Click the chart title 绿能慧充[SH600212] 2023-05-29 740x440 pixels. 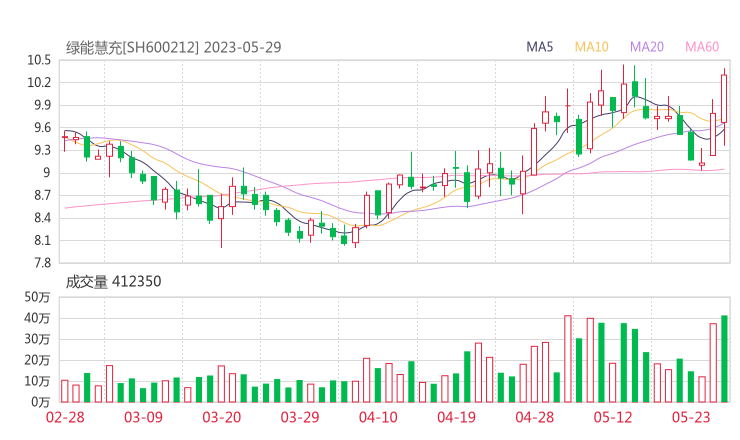click(x=173, y=48)
